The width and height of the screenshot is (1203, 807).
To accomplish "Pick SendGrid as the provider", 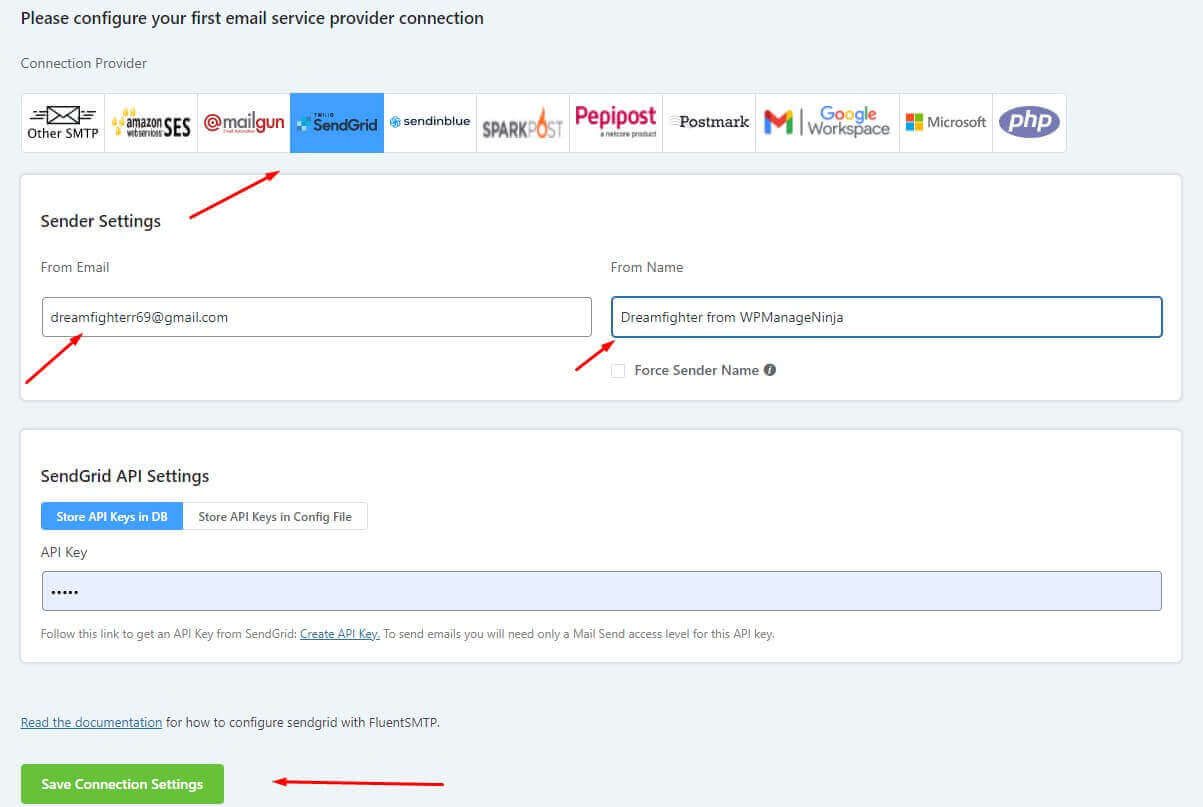I will pos(337,123).
